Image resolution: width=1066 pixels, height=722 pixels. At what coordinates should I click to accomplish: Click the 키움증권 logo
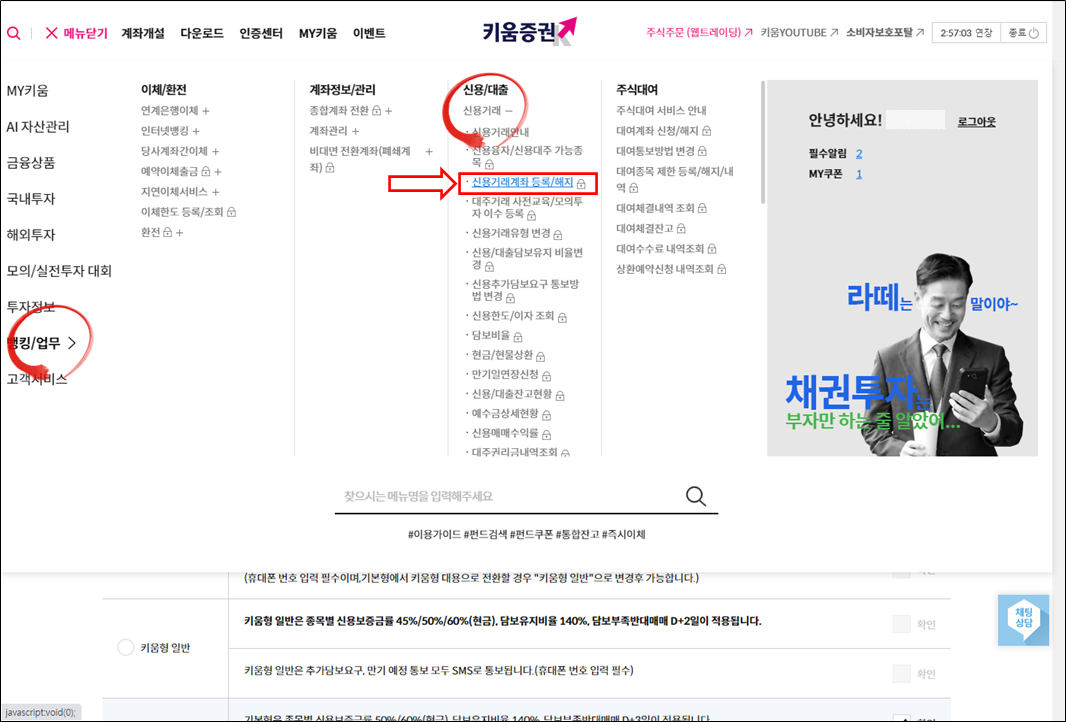tap(530, 31)
